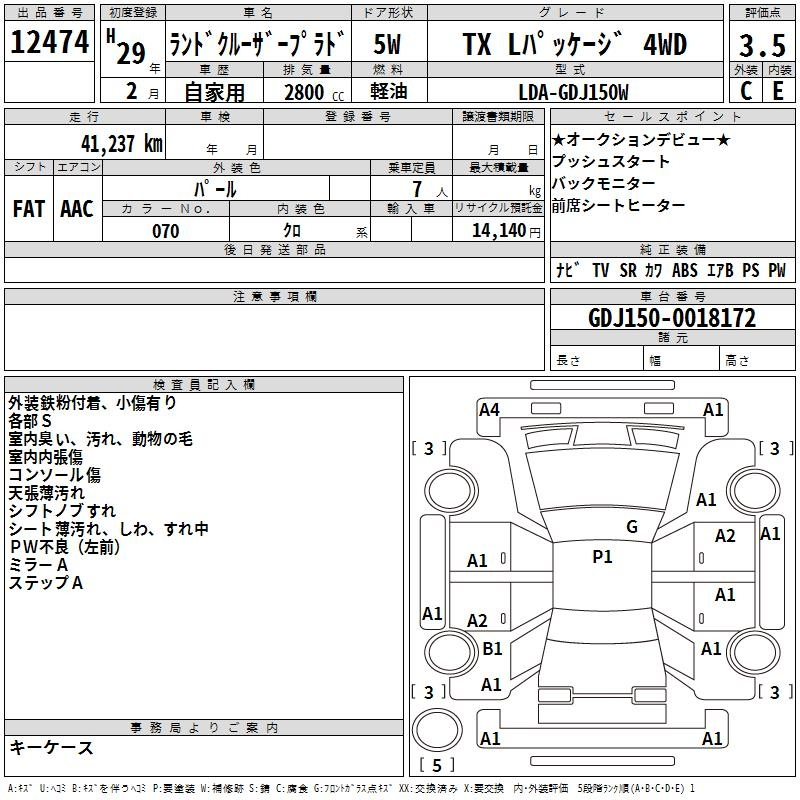Click chassis number GDJ150-0018172
The height and width of the screenshot is (800, 800).
point(672,319)
